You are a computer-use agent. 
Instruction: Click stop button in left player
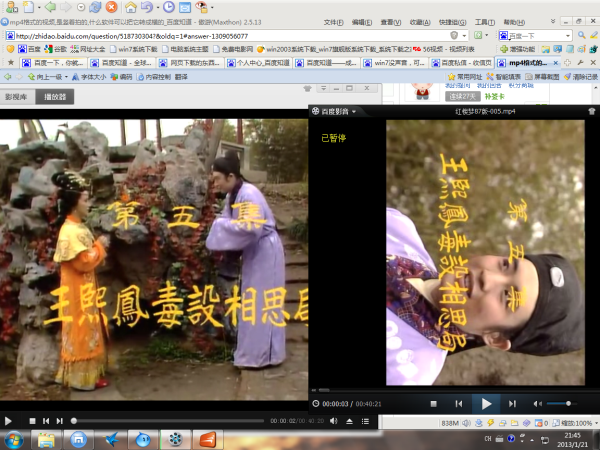pos(32,421)
